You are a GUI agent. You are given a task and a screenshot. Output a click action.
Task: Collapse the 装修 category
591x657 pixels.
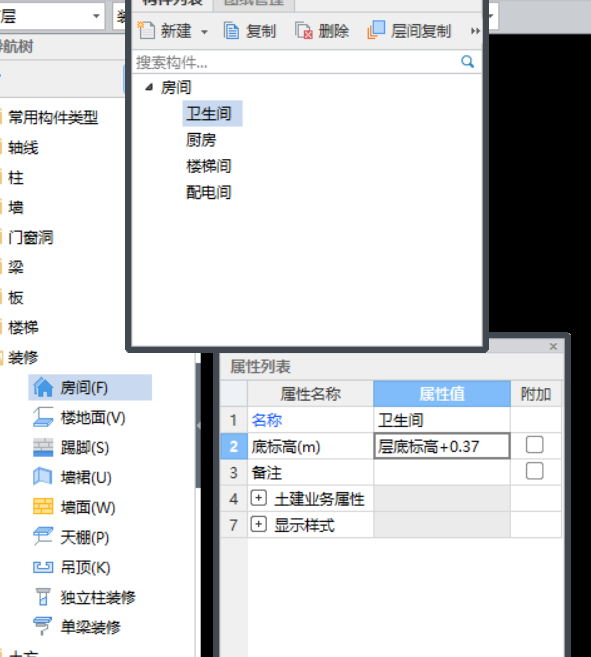(23, 357)
